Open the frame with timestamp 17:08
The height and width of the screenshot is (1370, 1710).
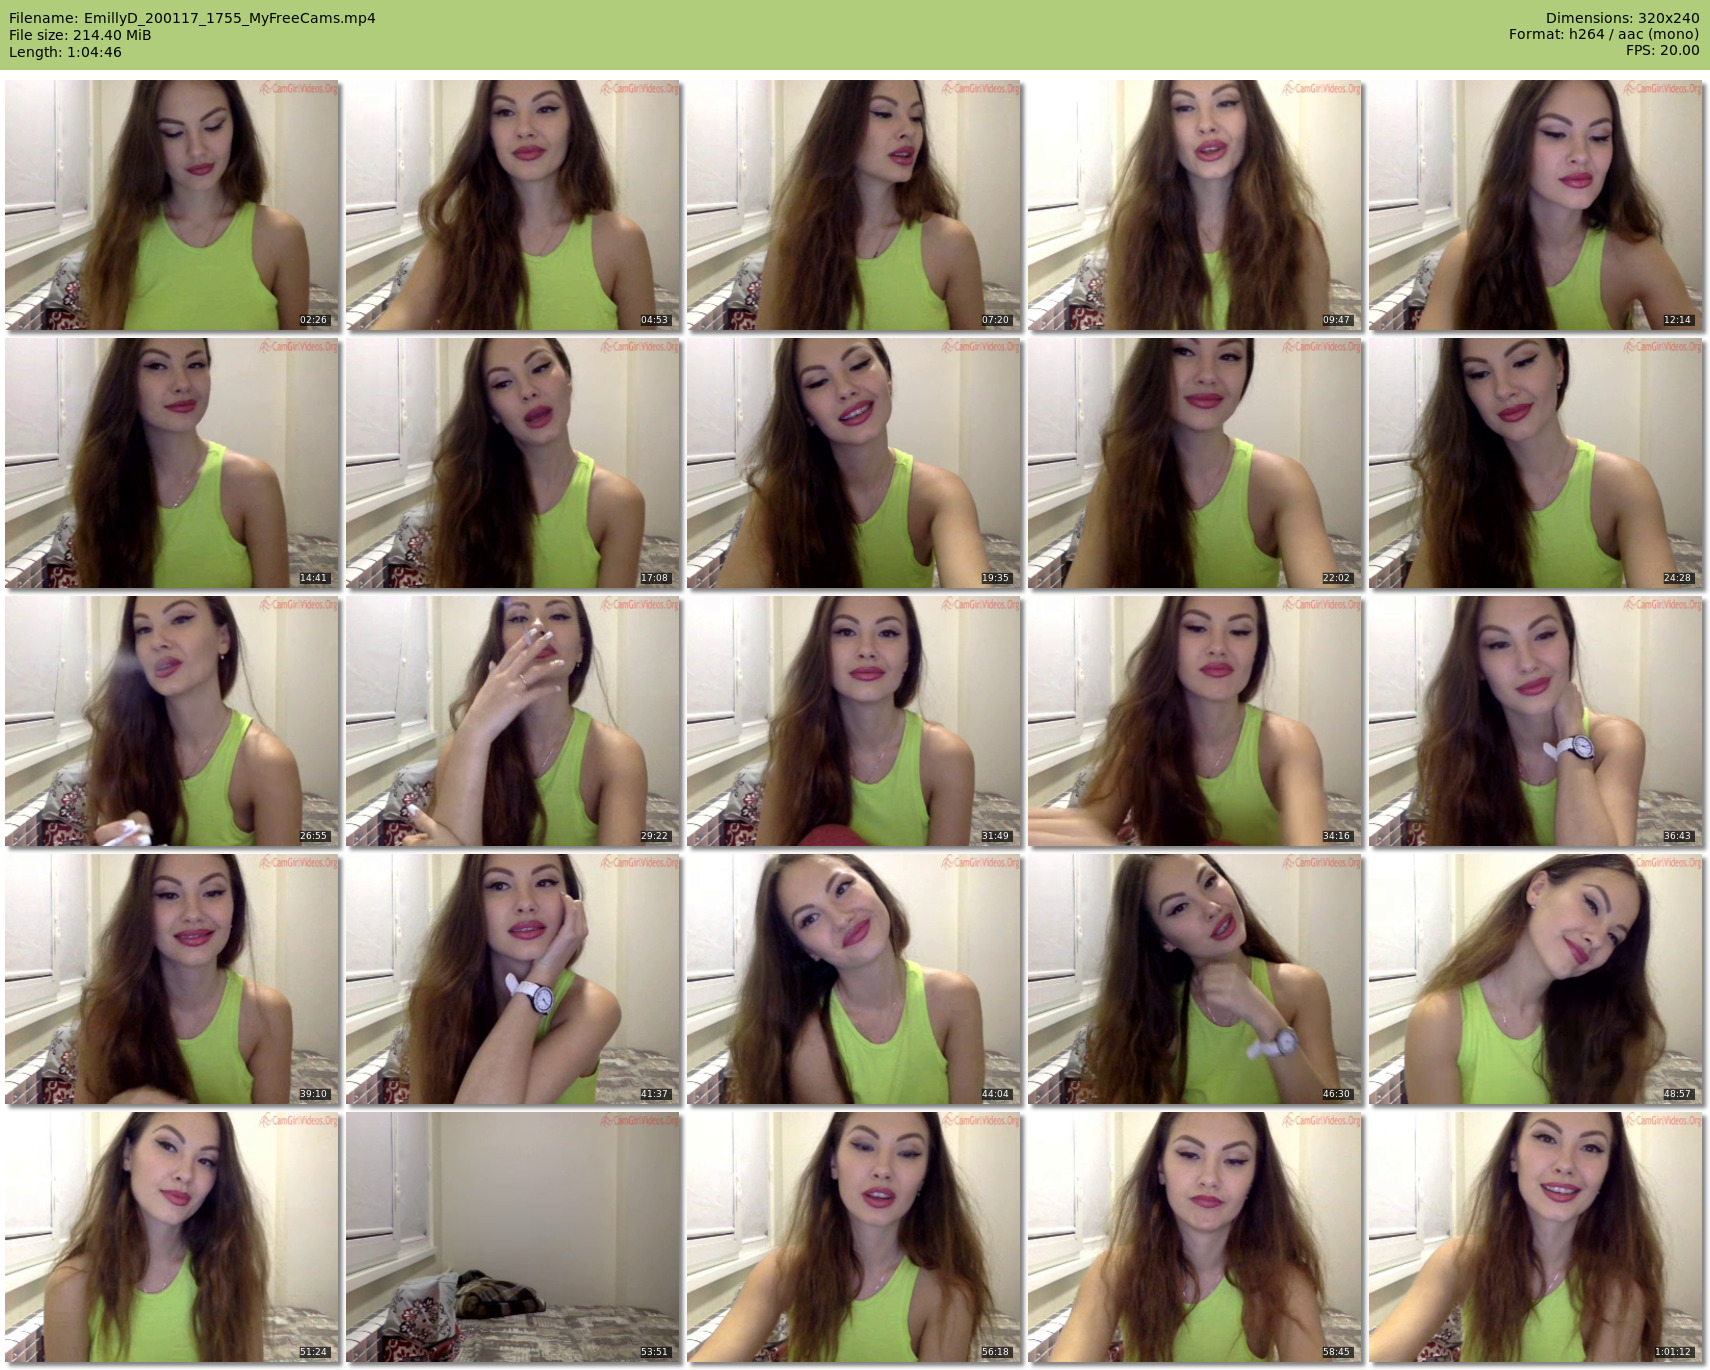(513, 463)
